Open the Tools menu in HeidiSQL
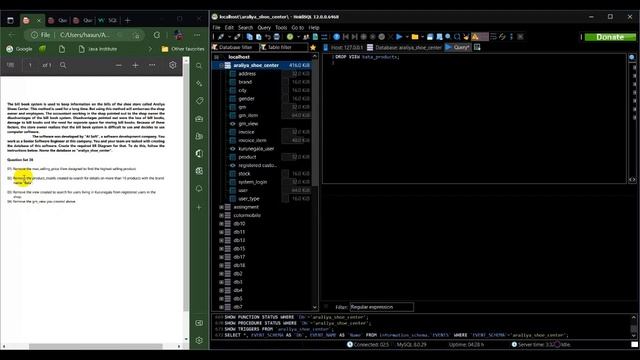Viewport: 640px width, 360px height. [x=281, y=27]
